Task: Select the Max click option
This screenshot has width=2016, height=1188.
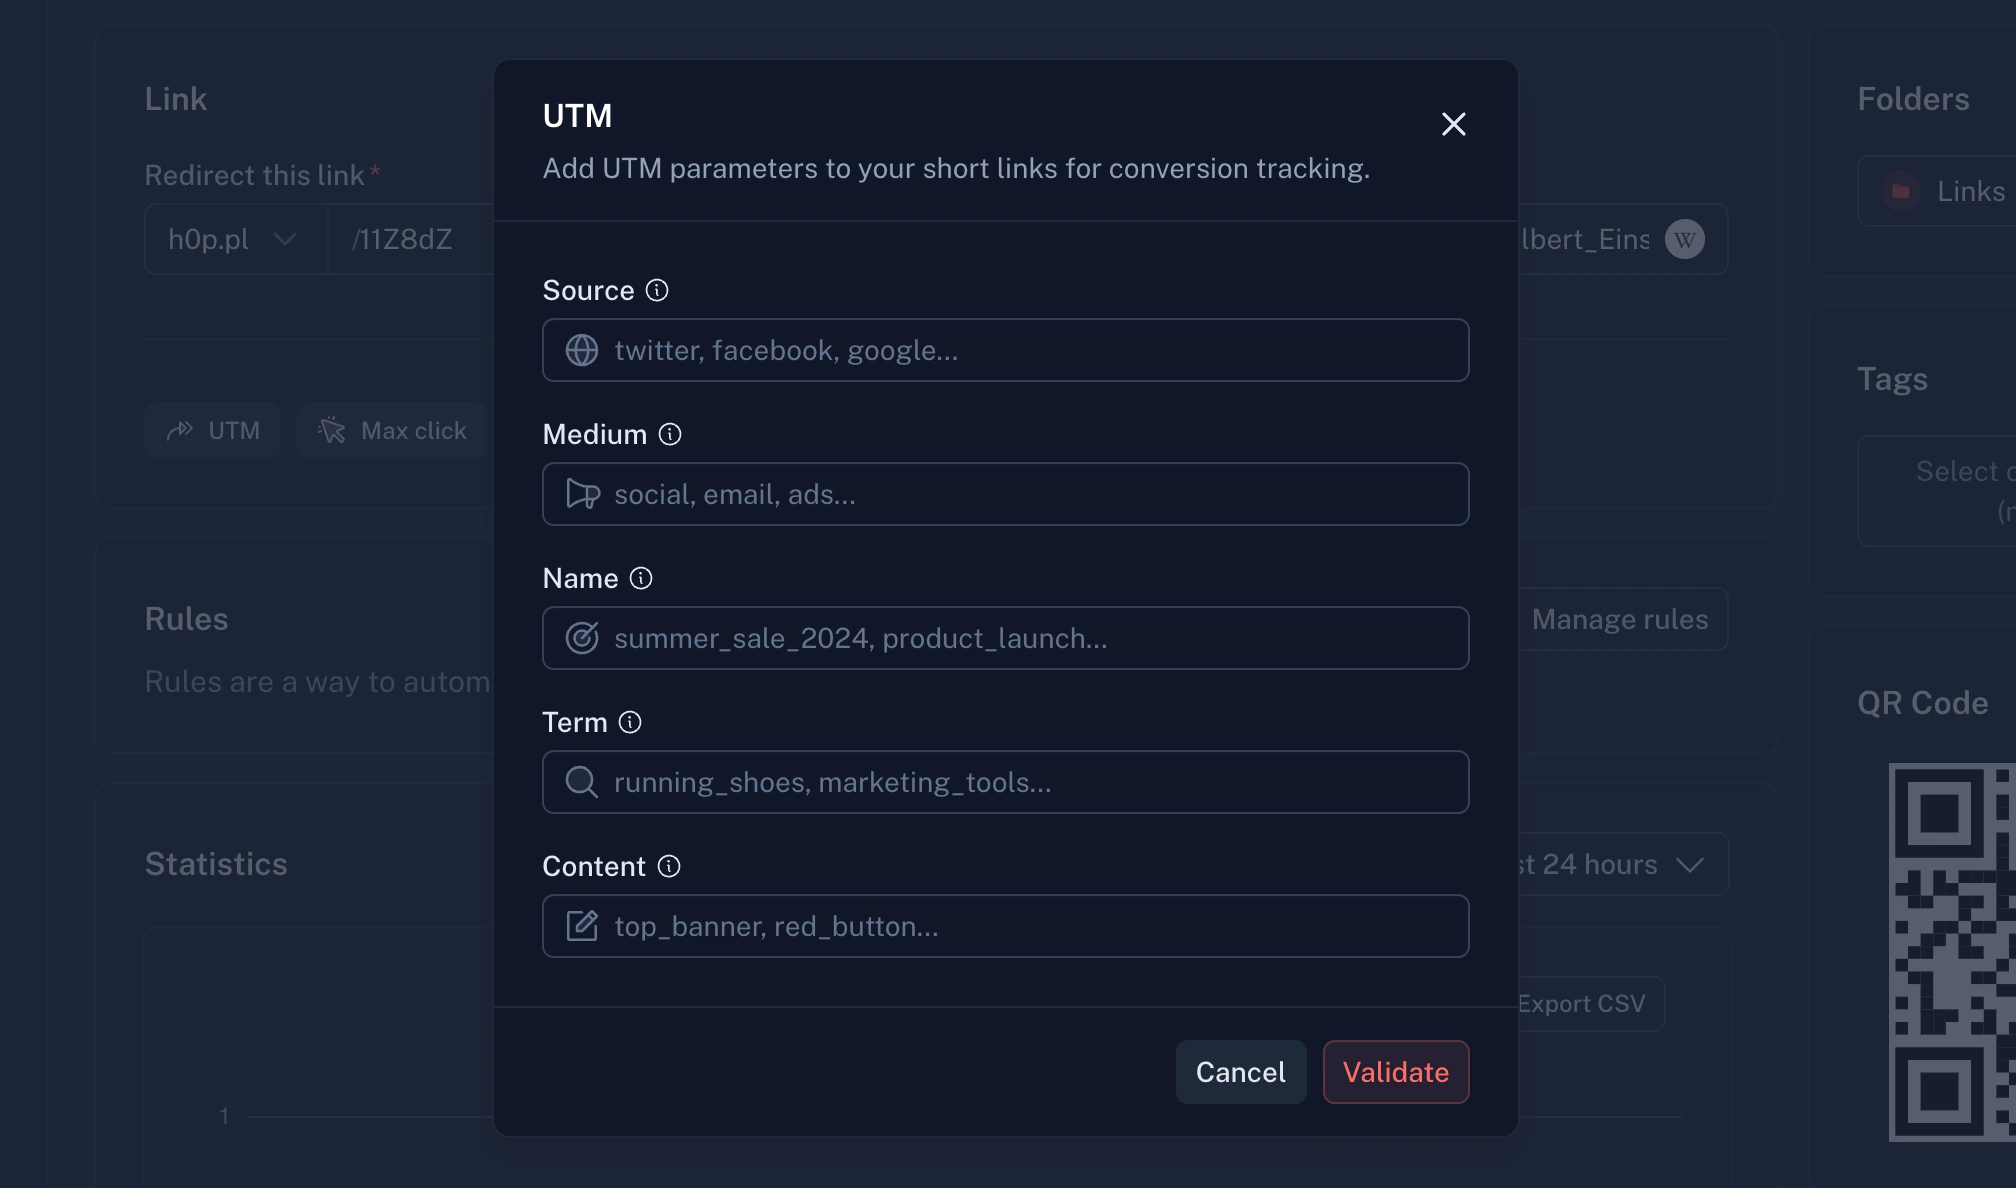Action: (x=392, y=430)
